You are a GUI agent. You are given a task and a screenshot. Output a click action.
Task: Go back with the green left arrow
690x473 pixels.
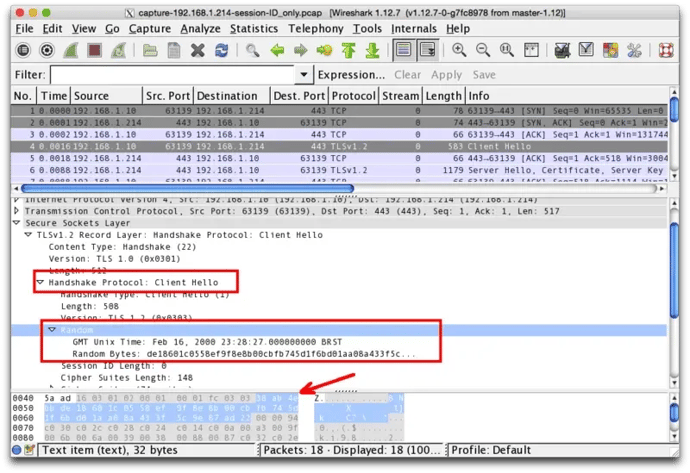(277, 50)
